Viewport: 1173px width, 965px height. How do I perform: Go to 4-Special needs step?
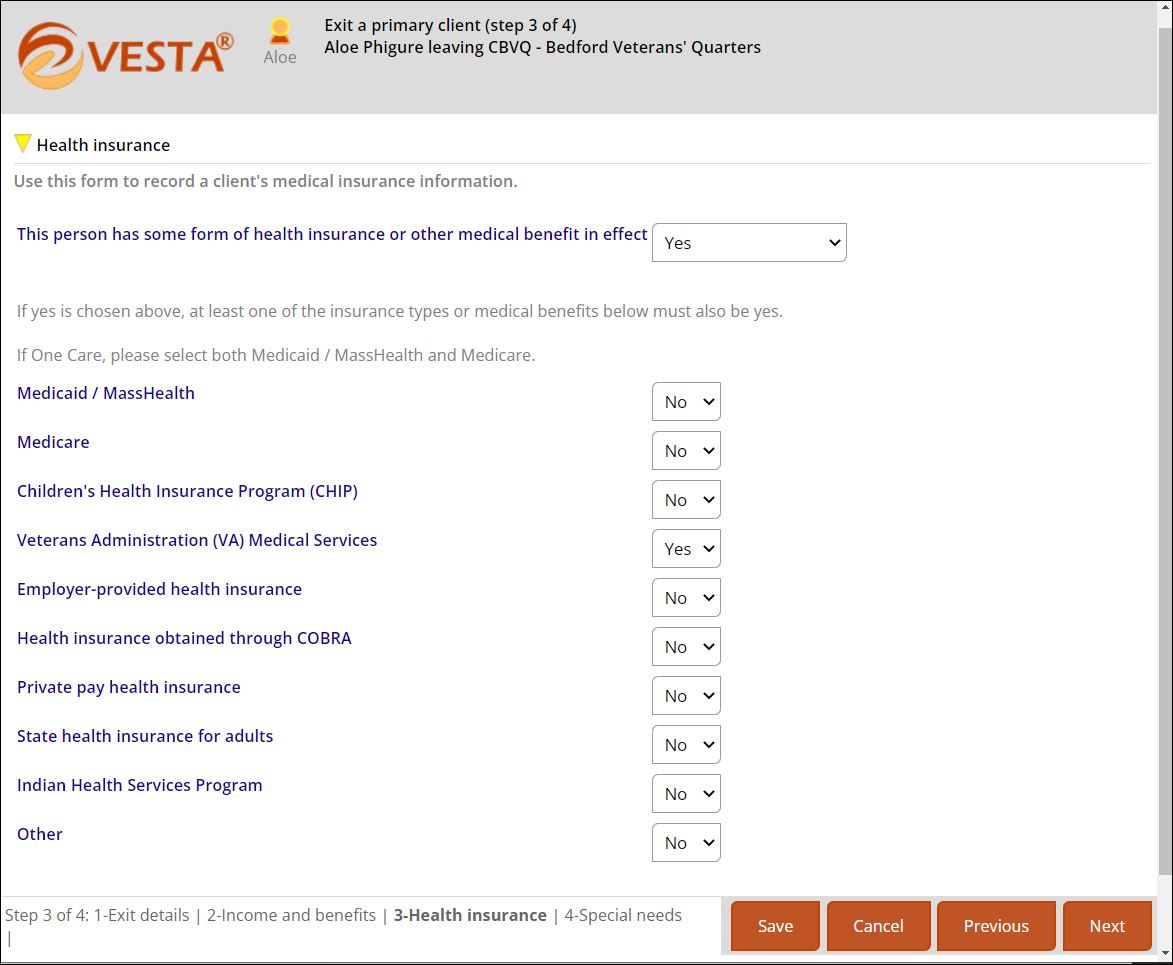622,915
